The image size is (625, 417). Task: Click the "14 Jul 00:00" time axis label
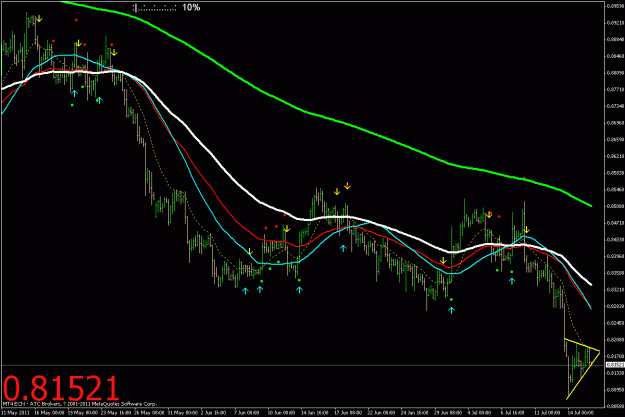[x=580, y=413]
